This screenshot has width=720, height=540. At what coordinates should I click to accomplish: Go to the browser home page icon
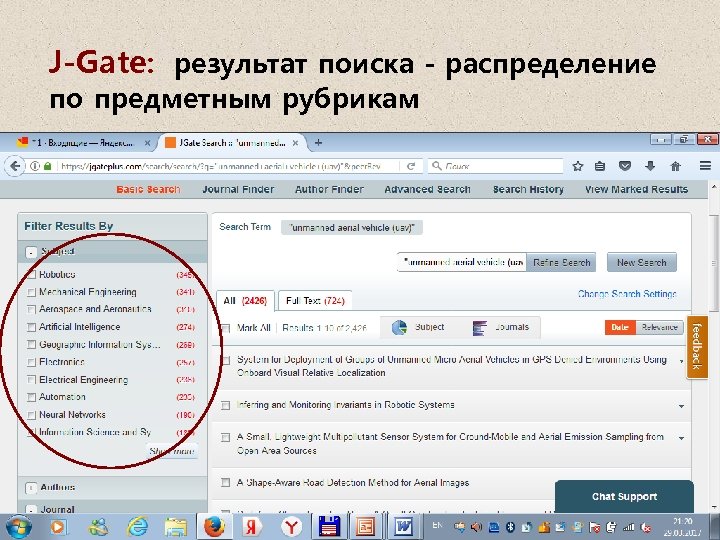coord(675,166)
